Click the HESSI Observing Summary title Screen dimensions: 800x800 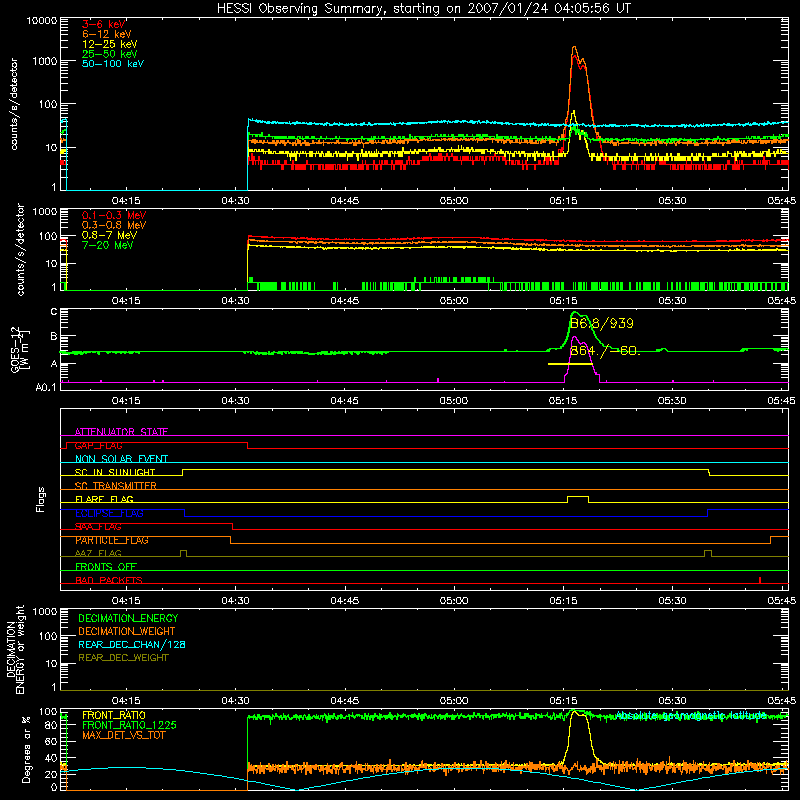pos(424,9)
